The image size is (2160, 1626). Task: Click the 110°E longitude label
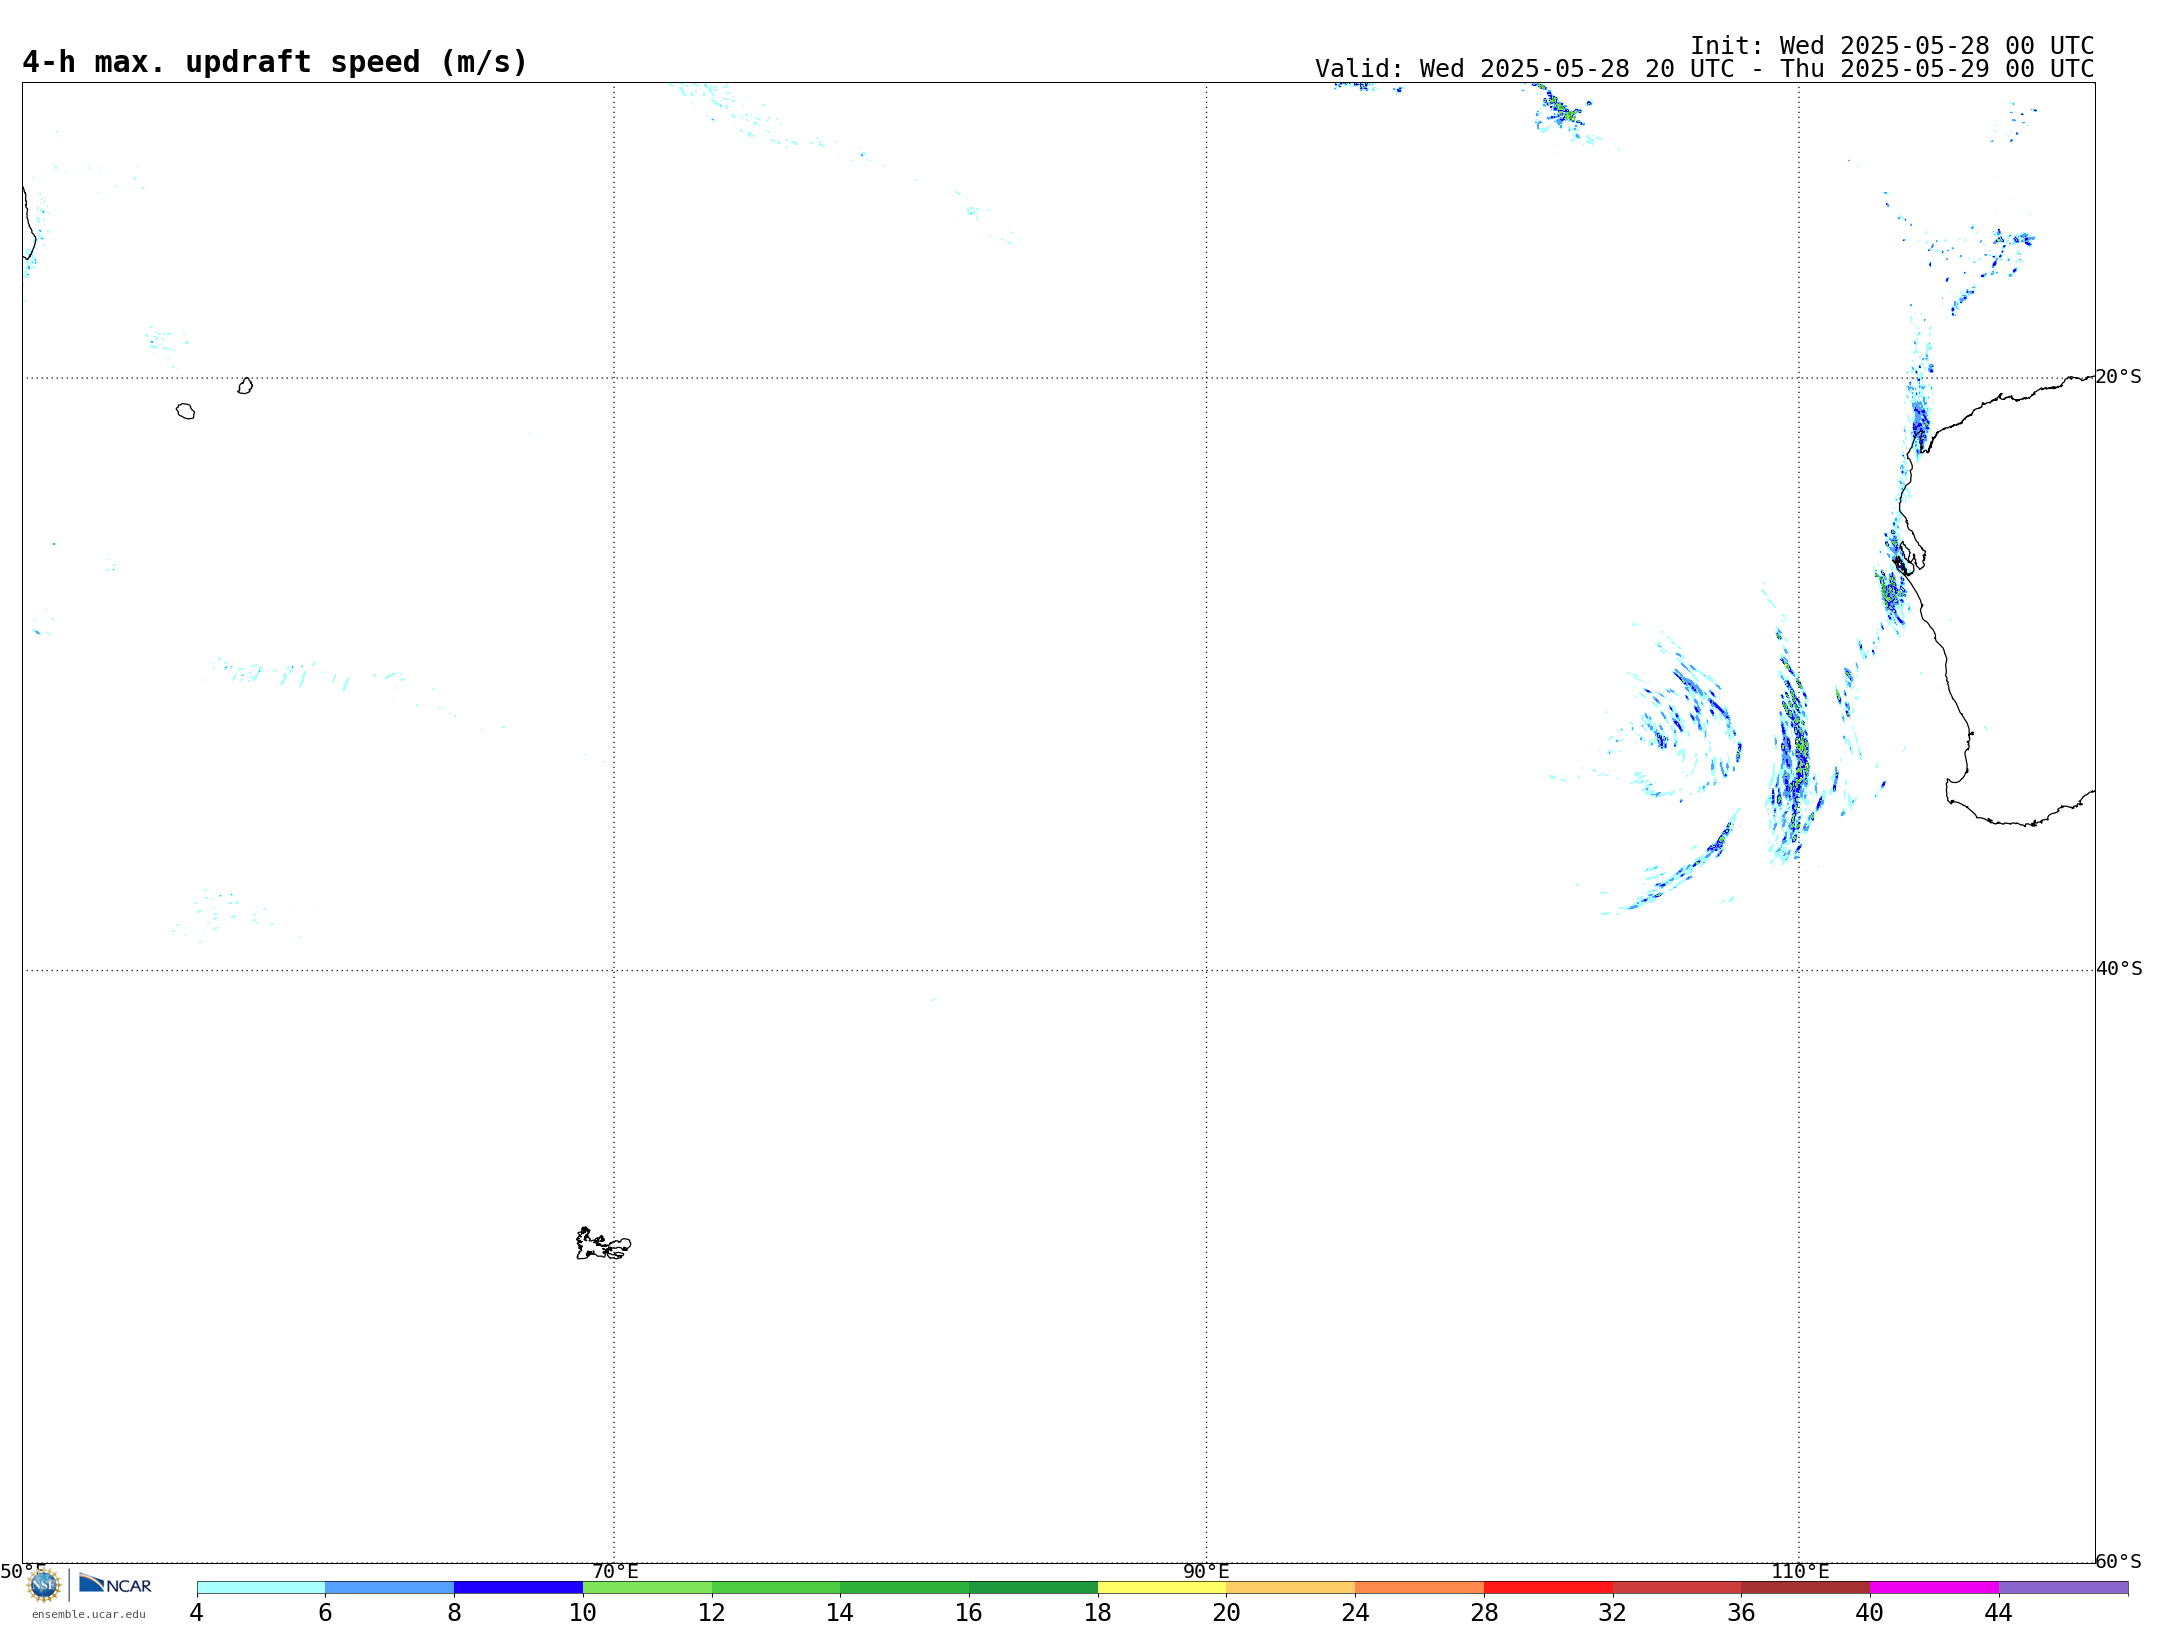click(1800, 1571)
